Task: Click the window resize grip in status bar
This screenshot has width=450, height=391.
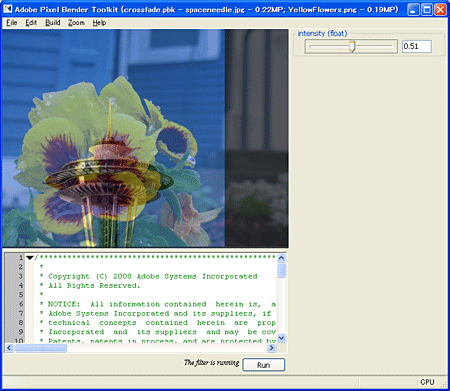Action: (443, 384)
